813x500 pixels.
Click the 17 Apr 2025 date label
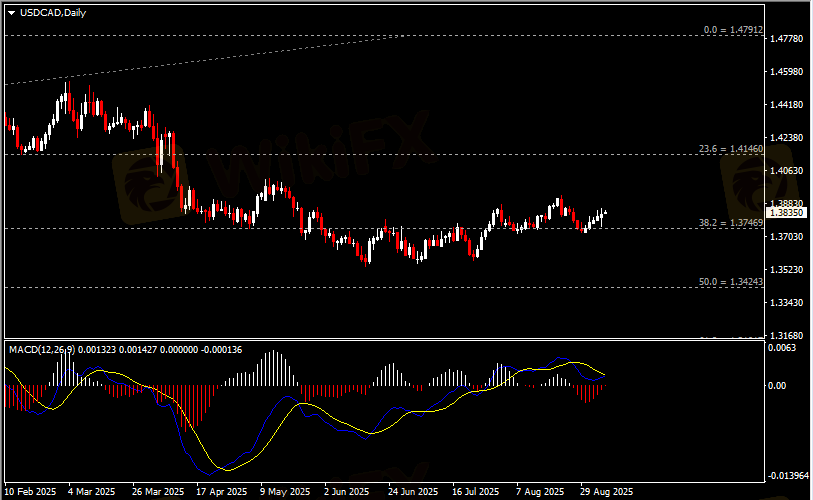coord(222,491)
